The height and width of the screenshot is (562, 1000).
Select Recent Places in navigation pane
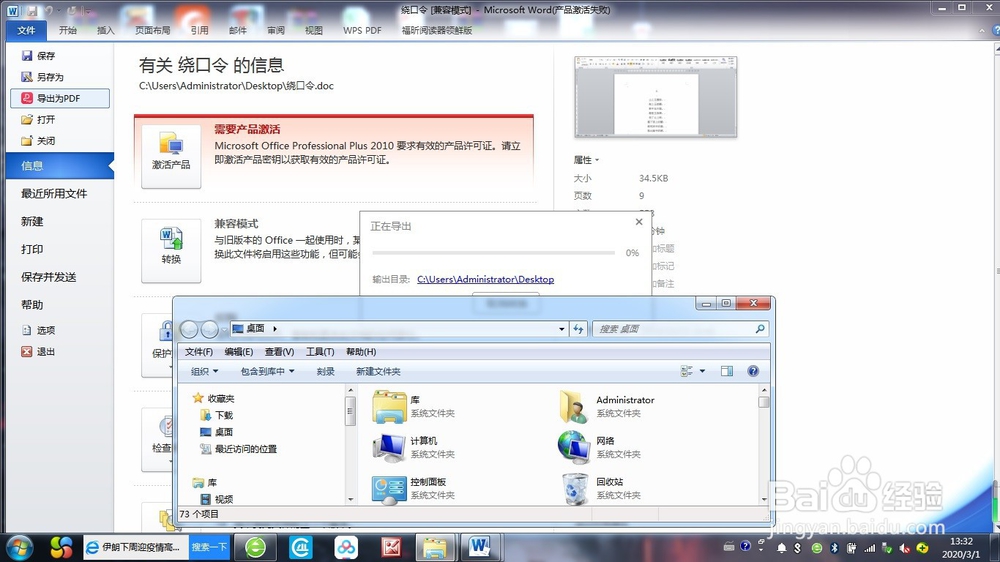[x=239, y=449]
